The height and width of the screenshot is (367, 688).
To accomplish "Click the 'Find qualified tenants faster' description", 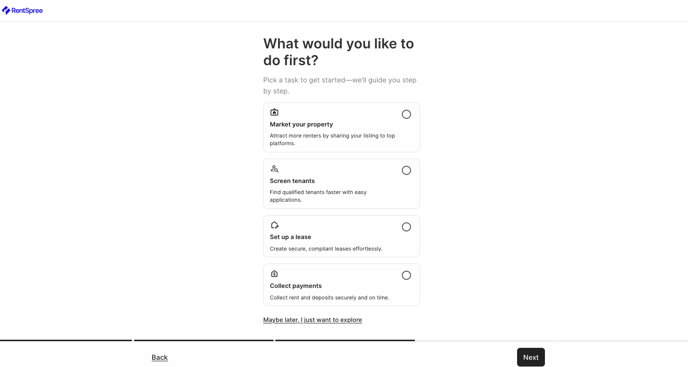I will coord(318,196).
